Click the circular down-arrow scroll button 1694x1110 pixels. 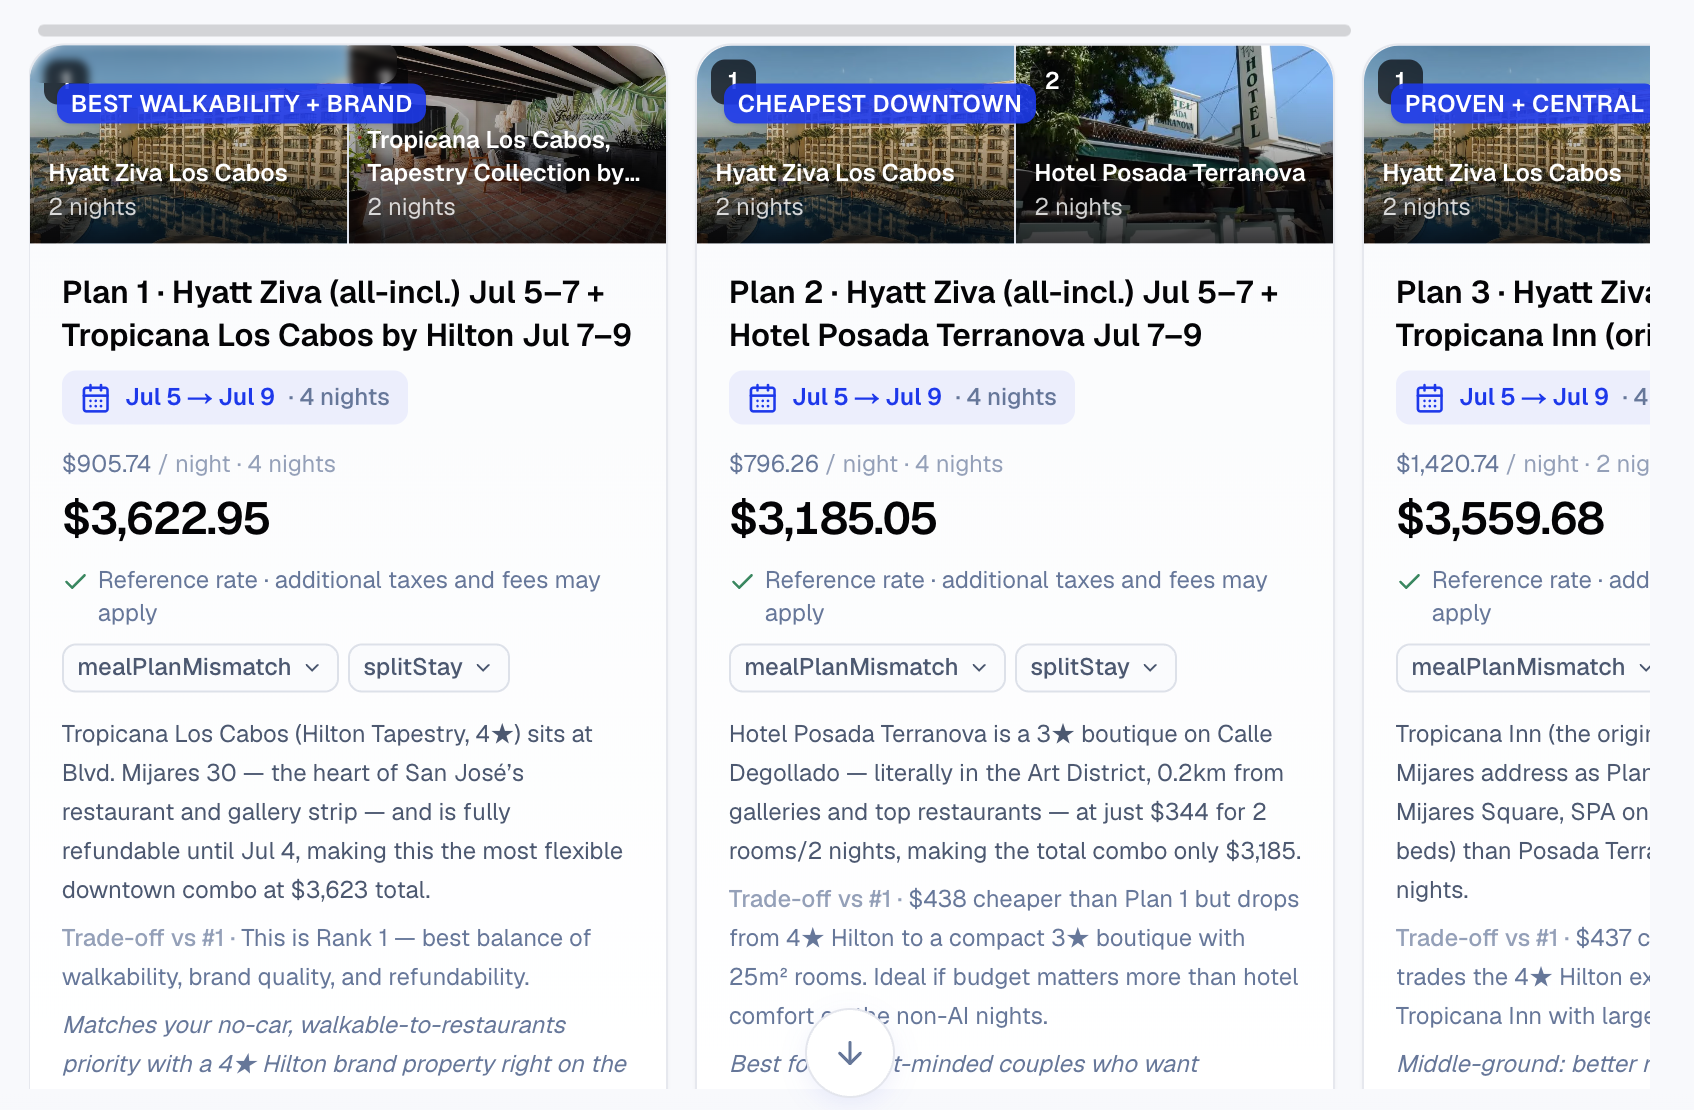(x=850, y=1053)
